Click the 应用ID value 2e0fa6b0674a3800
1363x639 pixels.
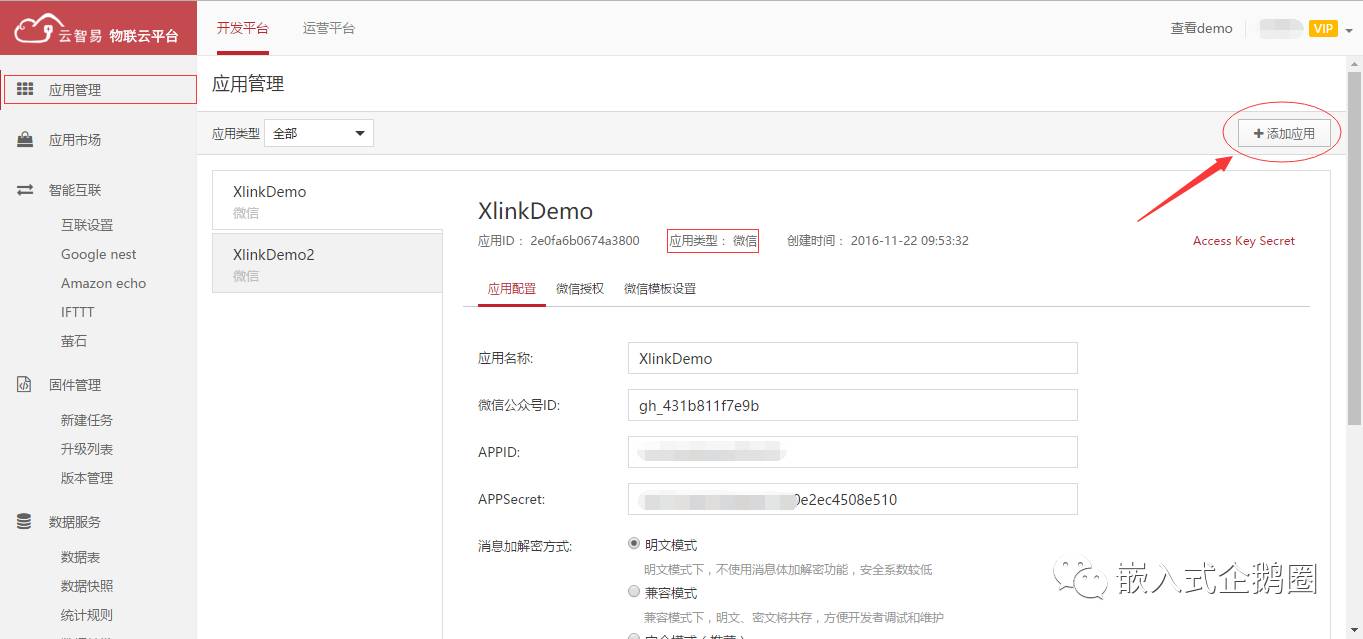point(585,240)
